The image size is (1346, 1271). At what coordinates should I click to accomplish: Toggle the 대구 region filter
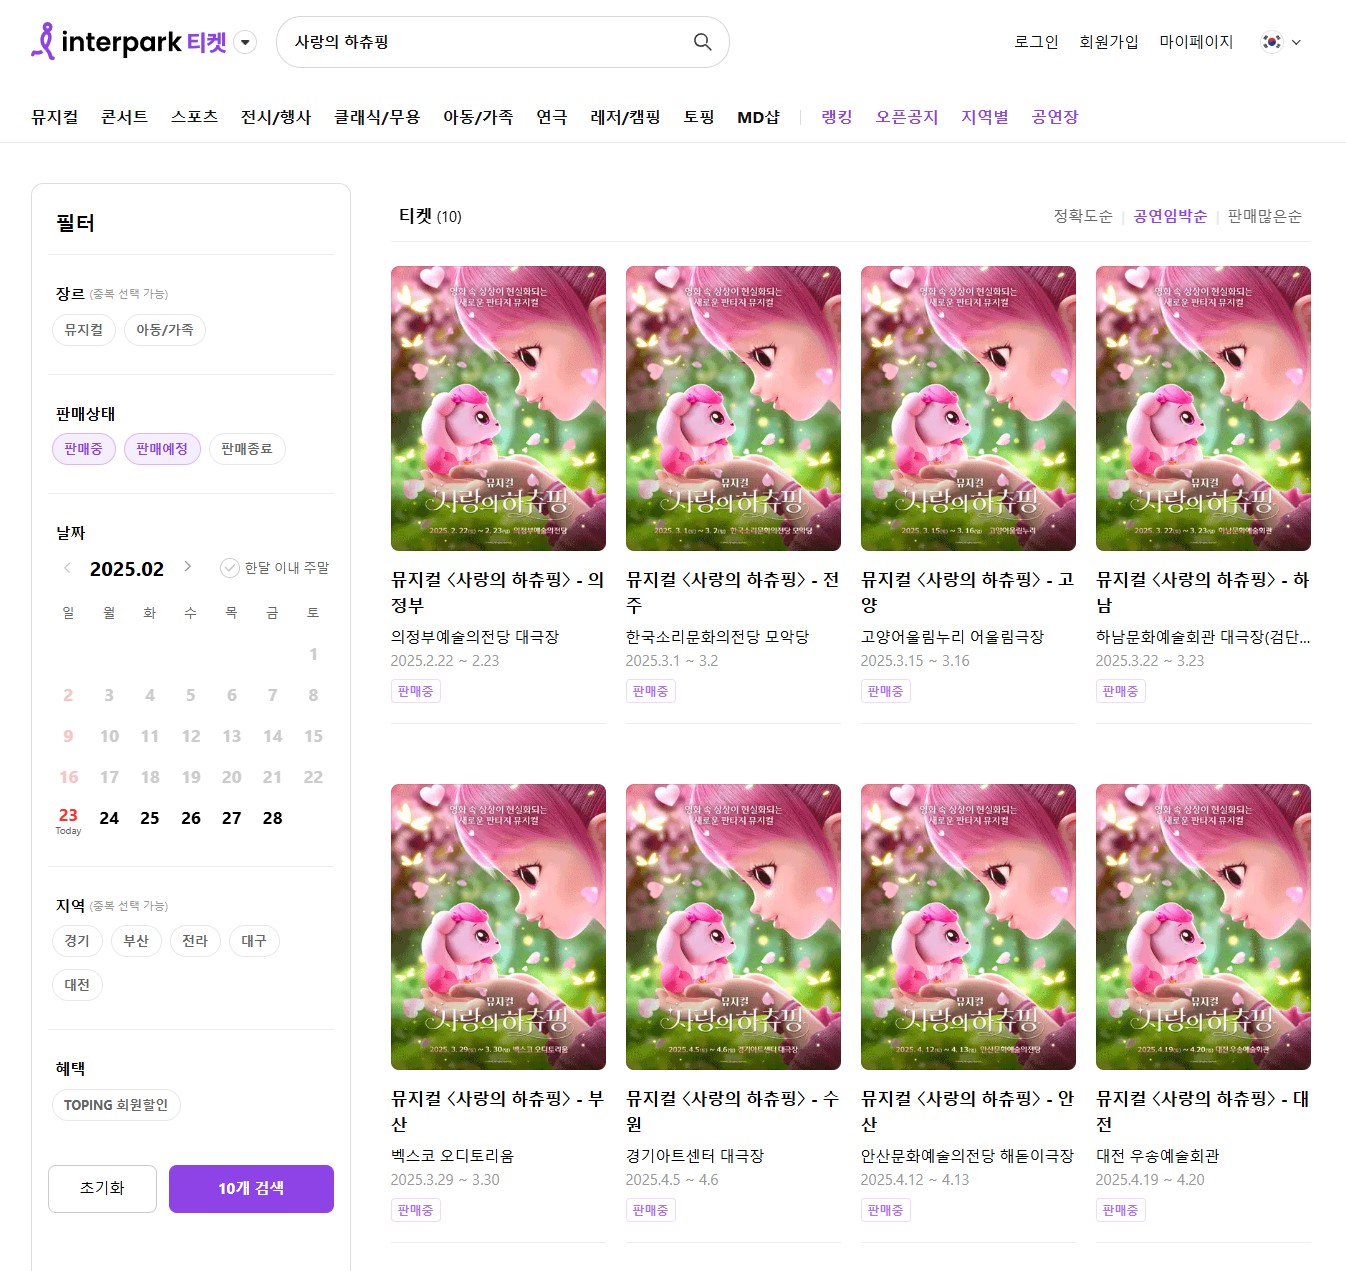pos(254,941)
